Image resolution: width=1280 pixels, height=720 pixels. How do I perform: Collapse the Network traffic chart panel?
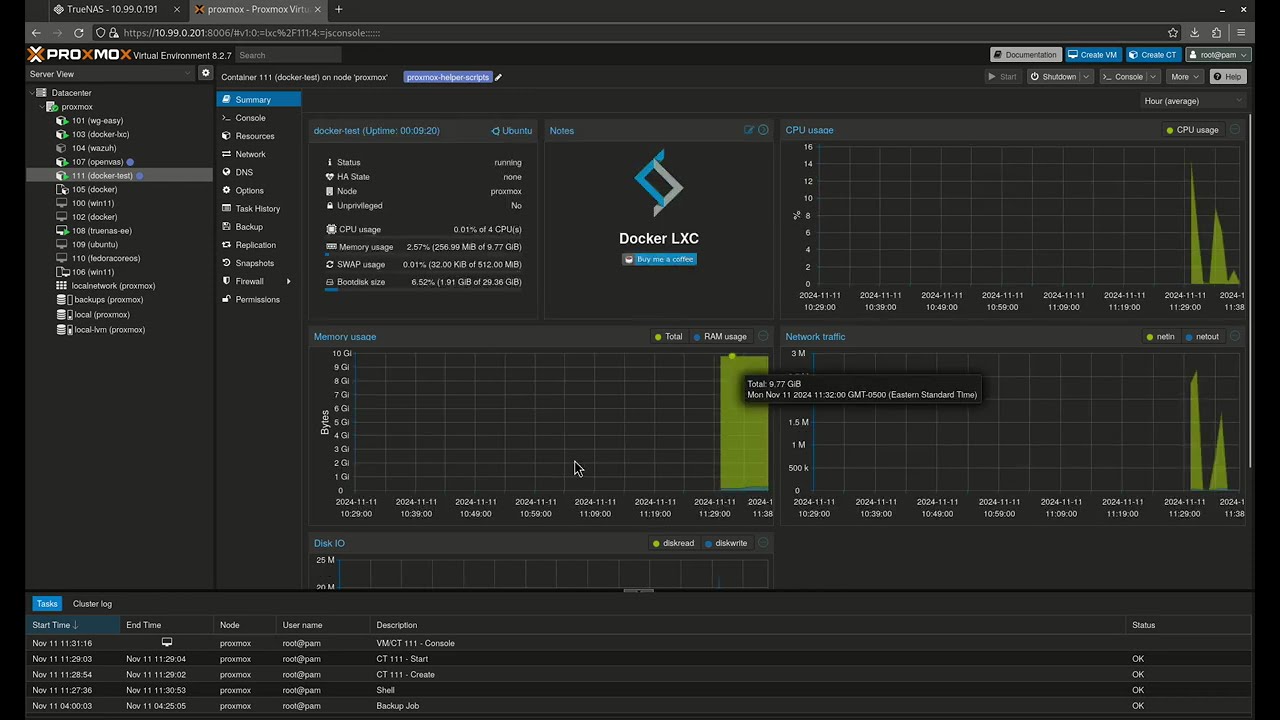click(x=1235, y=336)
